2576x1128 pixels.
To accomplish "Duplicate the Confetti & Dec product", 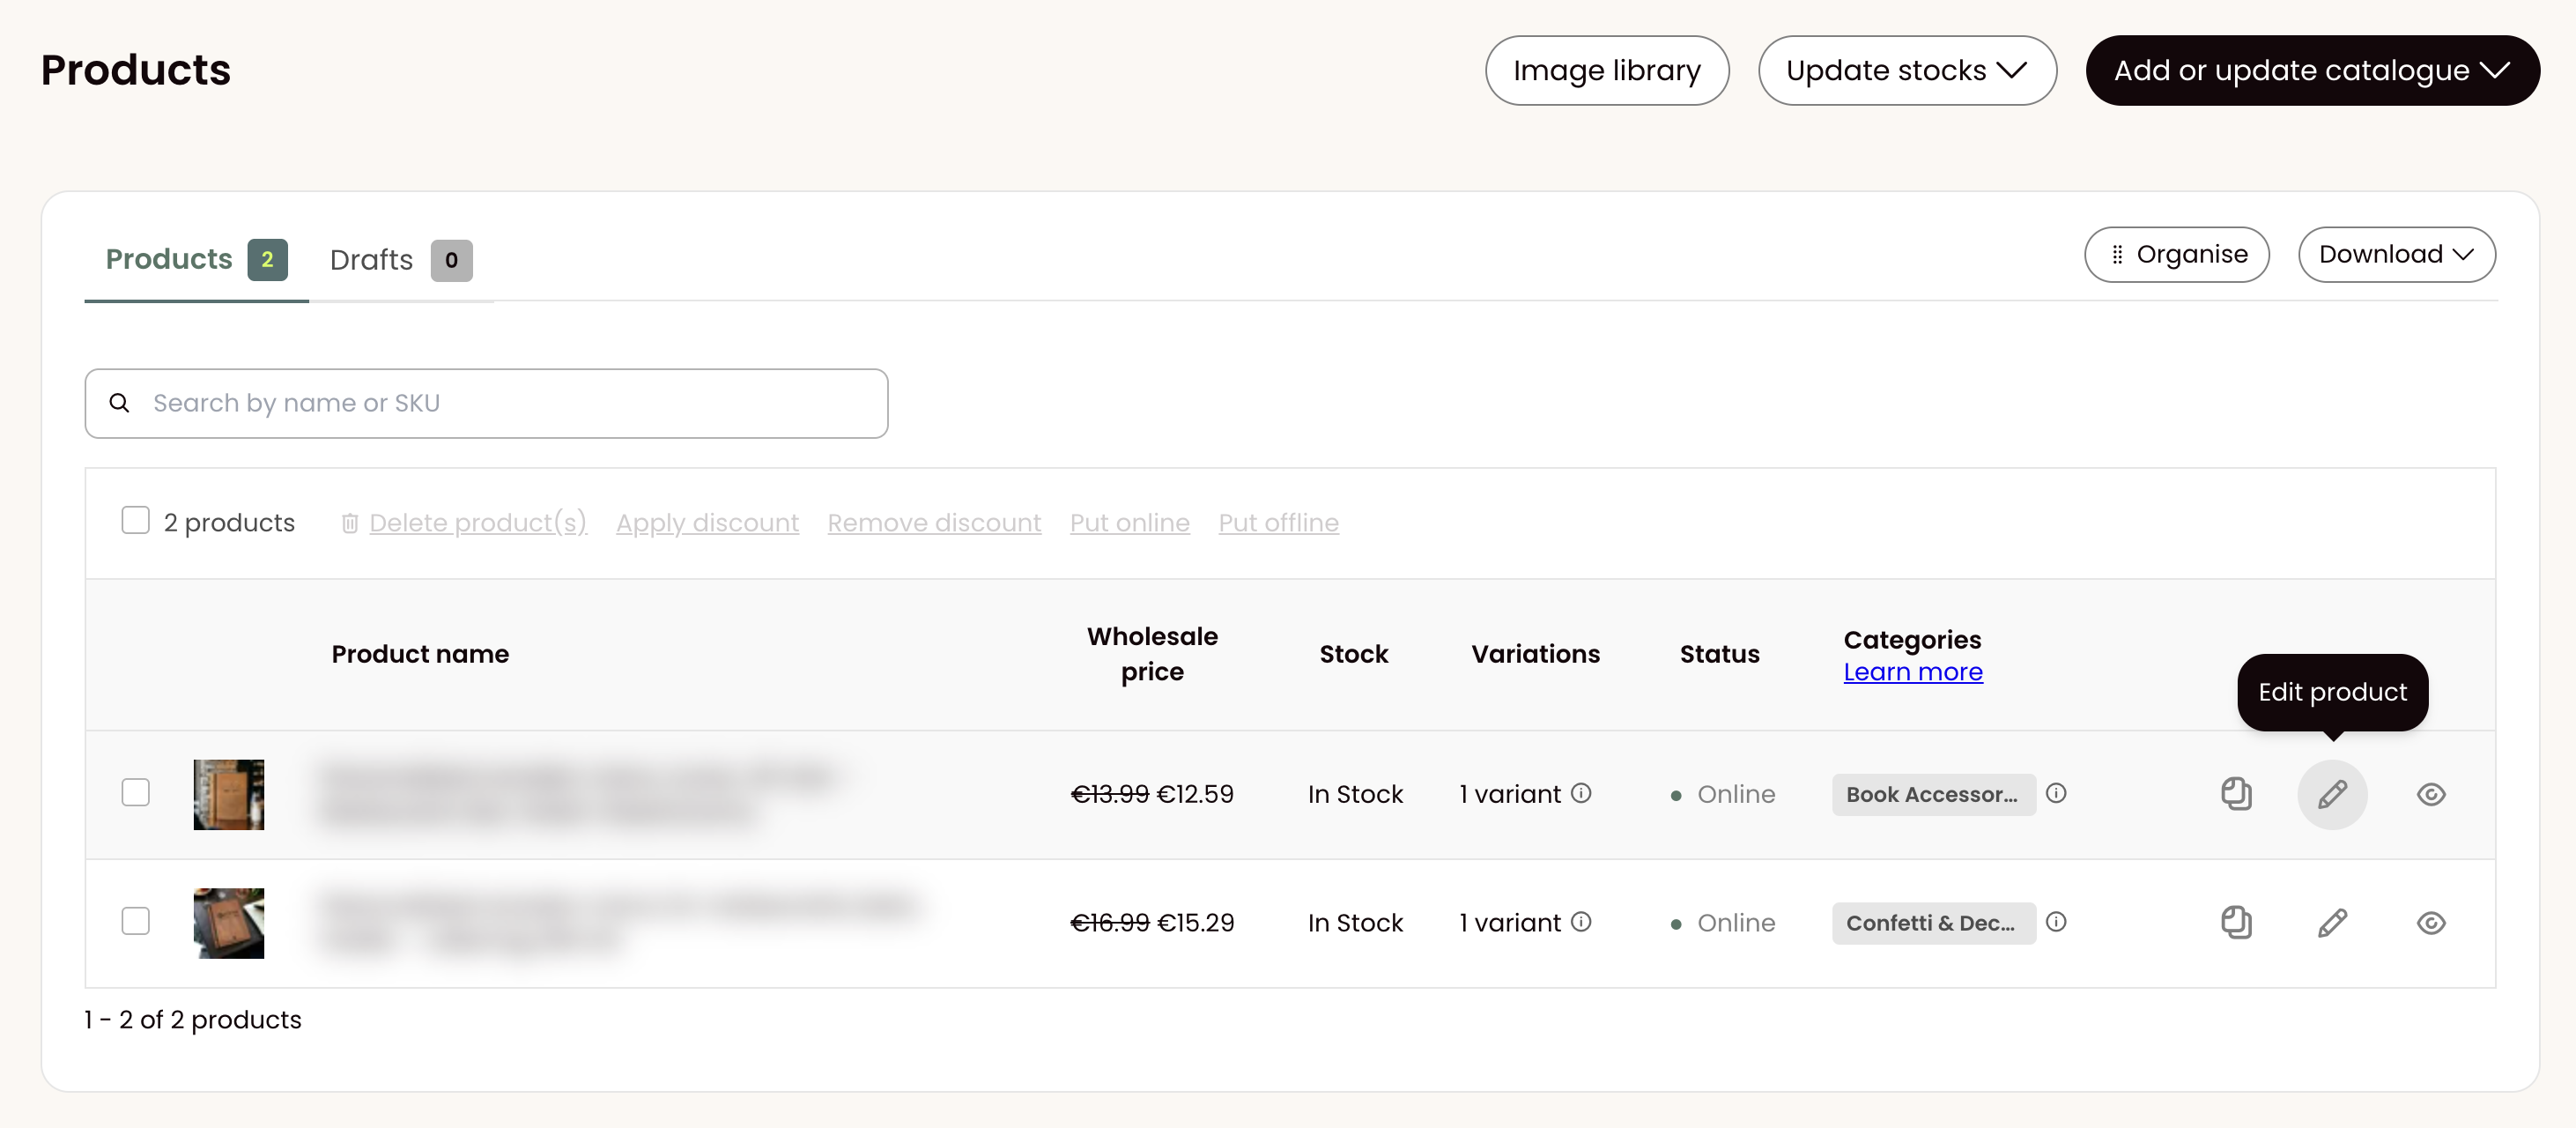I will point(2236,922).
